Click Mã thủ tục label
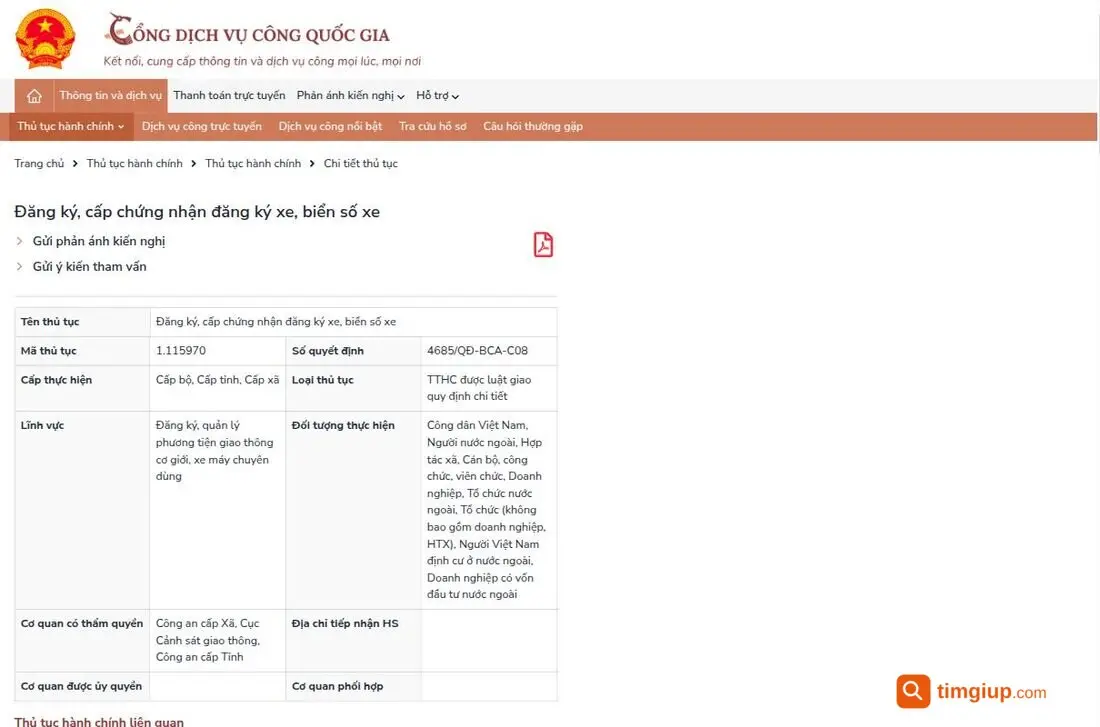The image size is (1100, 727). [48, 351]
